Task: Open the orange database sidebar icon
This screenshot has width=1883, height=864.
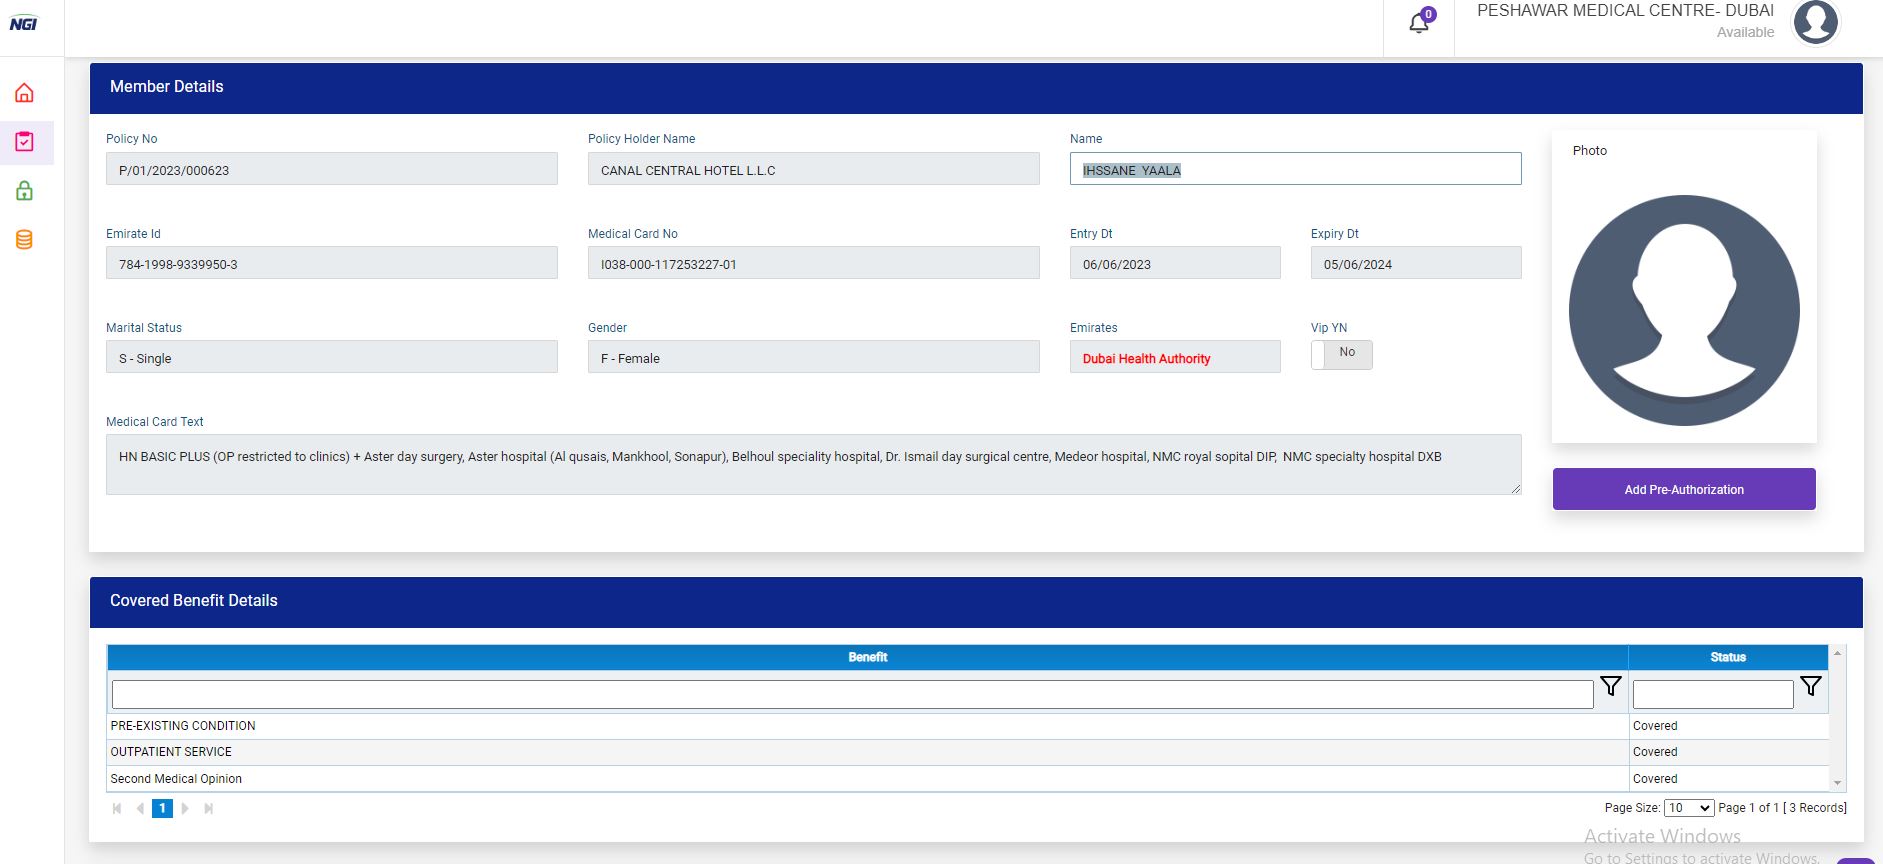Action: click(x=25, y=240)
